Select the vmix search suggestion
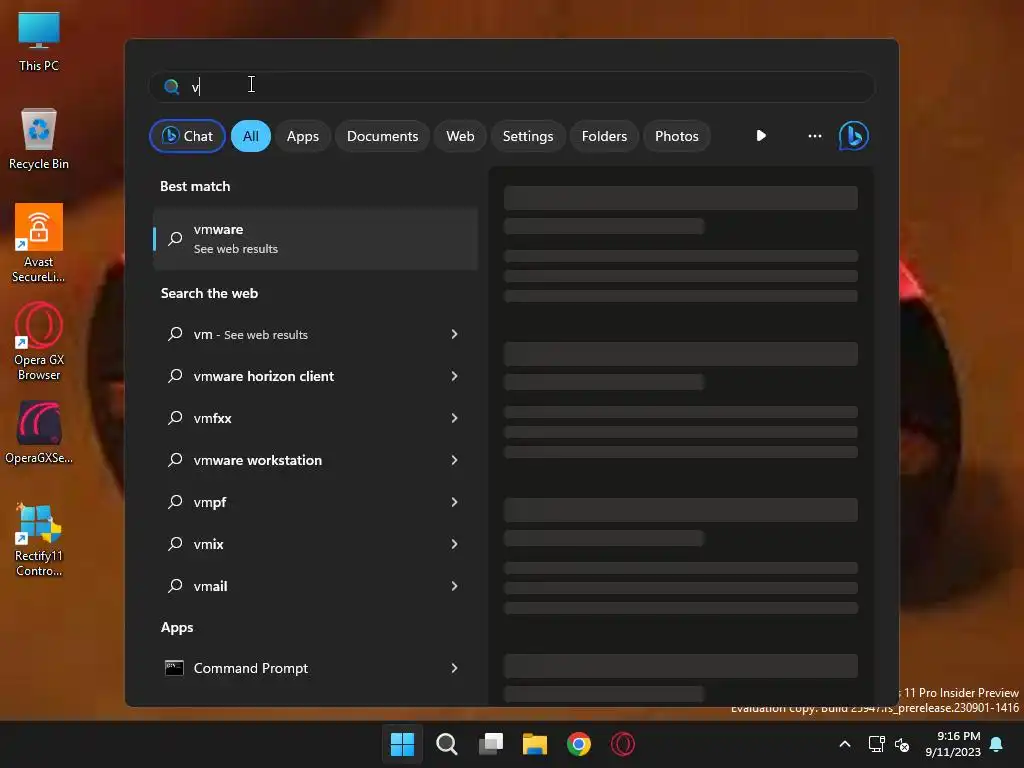Screen dimensions: 1024x768 pos(315,544)
